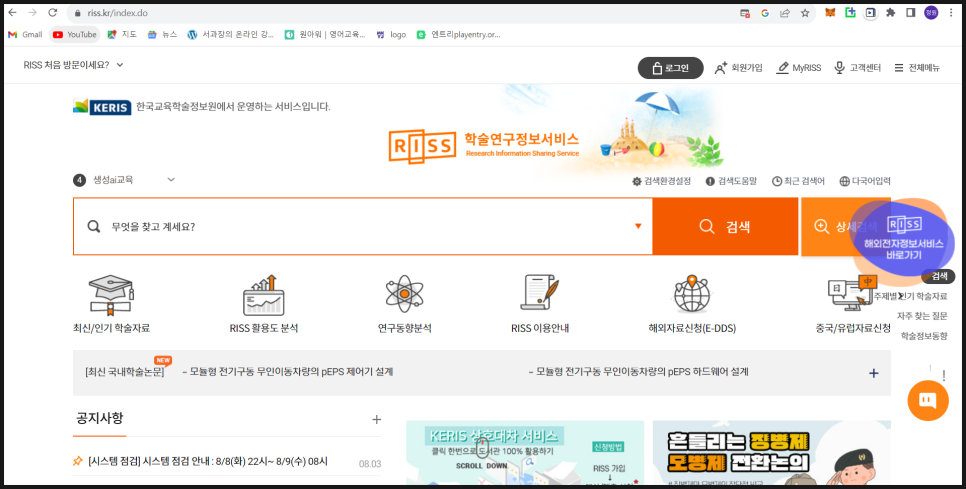Open 검색도움말 search help
This screenshot has height=489, width=966.
coord(731,181)
